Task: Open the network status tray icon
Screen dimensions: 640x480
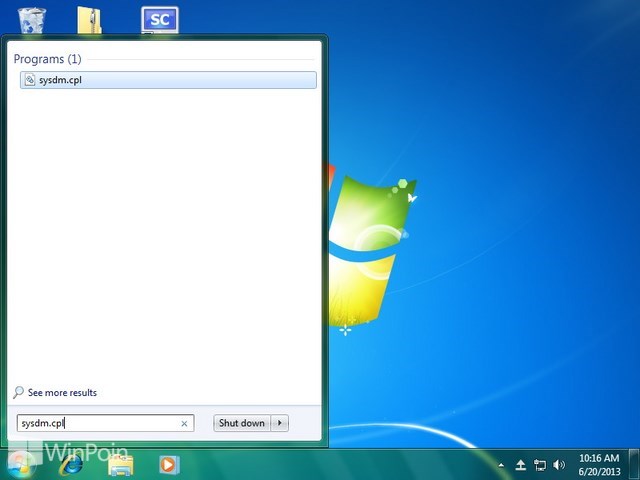Action: [x=540, y=465]
